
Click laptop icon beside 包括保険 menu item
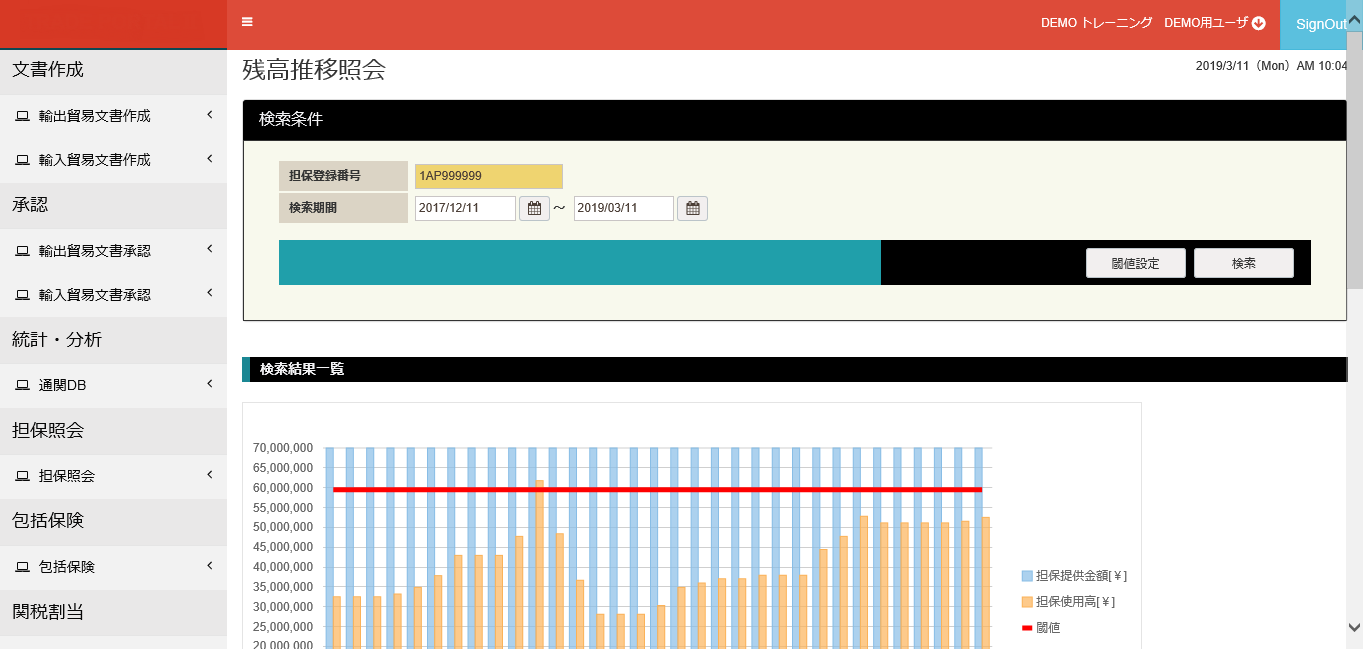point(22,567)
